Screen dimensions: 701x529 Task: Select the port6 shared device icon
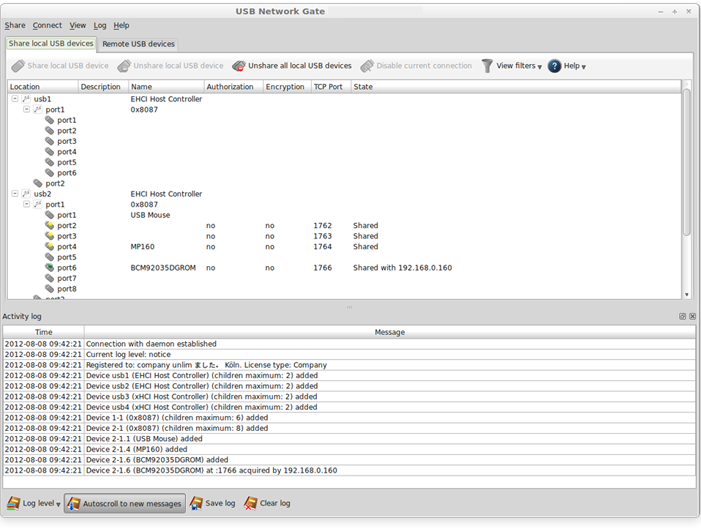click(50, 268)
